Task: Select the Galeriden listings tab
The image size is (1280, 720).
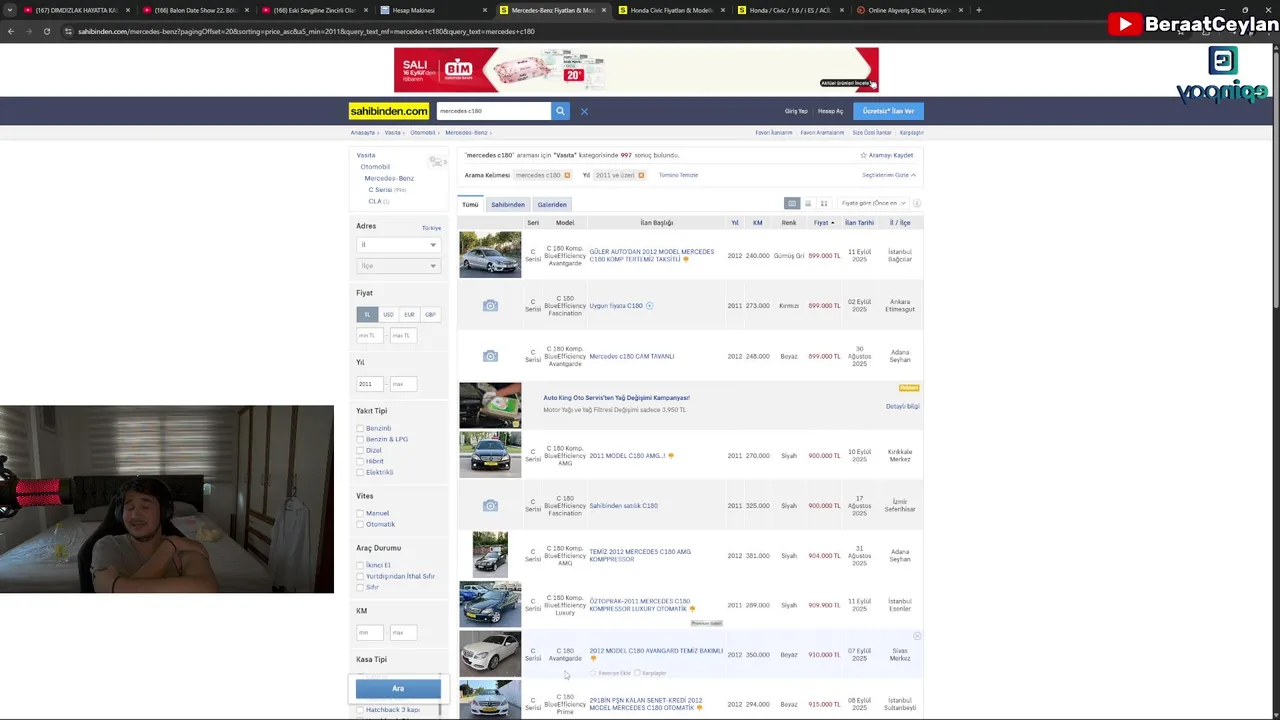Action: point(552,204)
